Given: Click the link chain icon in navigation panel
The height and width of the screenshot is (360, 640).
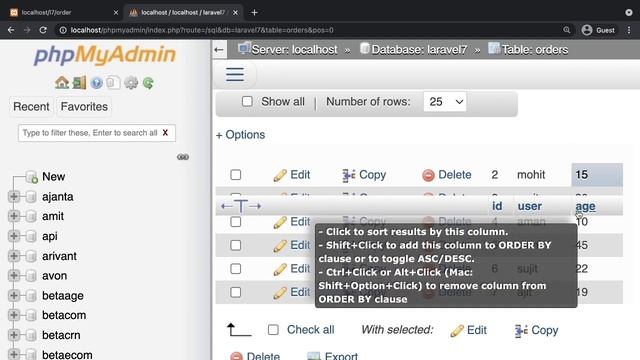Looking at the screenshot, I should point(183,157).
